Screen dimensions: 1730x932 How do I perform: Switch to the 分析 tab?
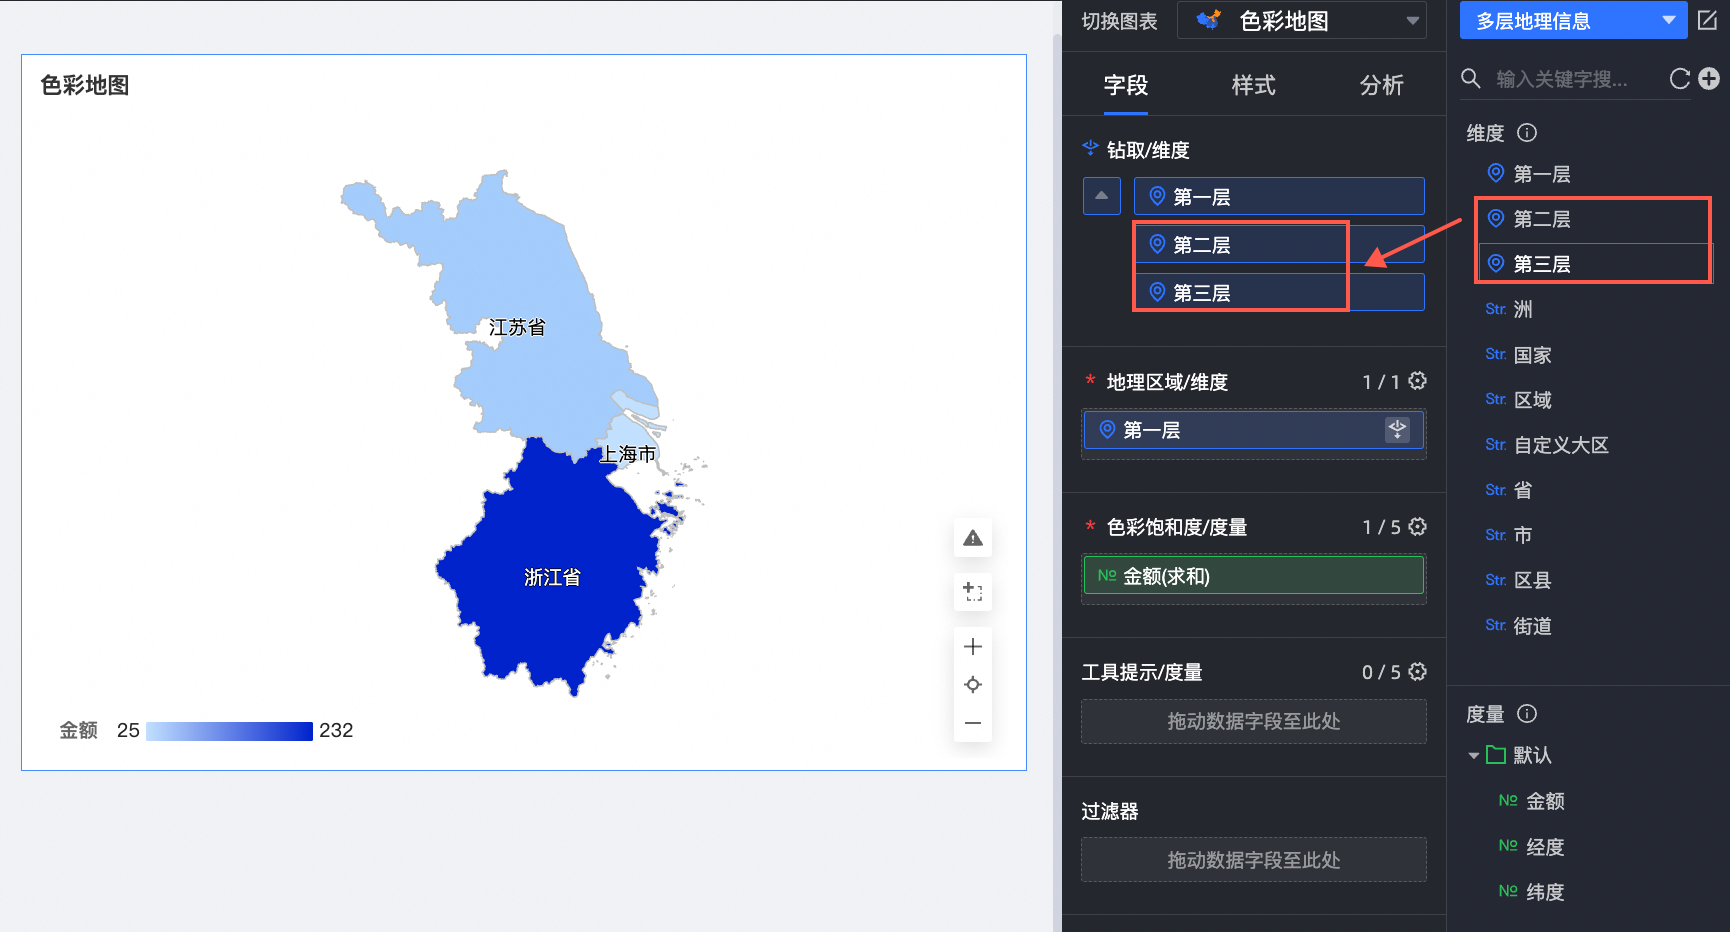pyautogui.click(x=1382, y=86)
